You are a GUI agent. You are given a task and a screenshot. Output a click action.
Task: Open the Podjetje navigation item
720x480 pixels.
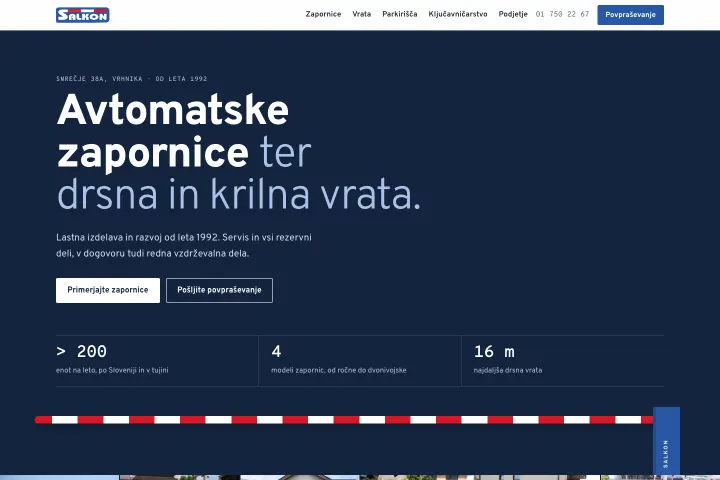513,14
